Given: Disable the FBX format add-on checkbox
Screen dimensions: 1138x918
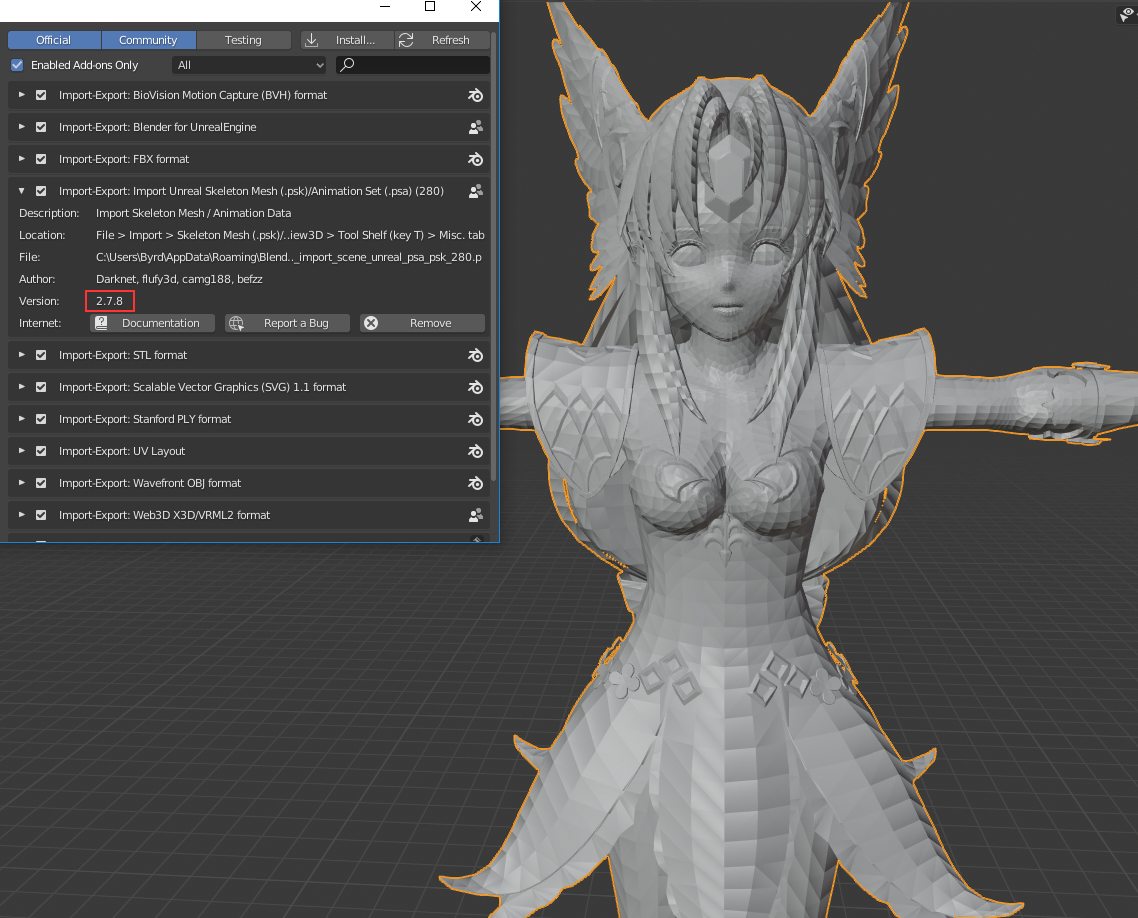Looking at the screenshot, I should 41,159.
